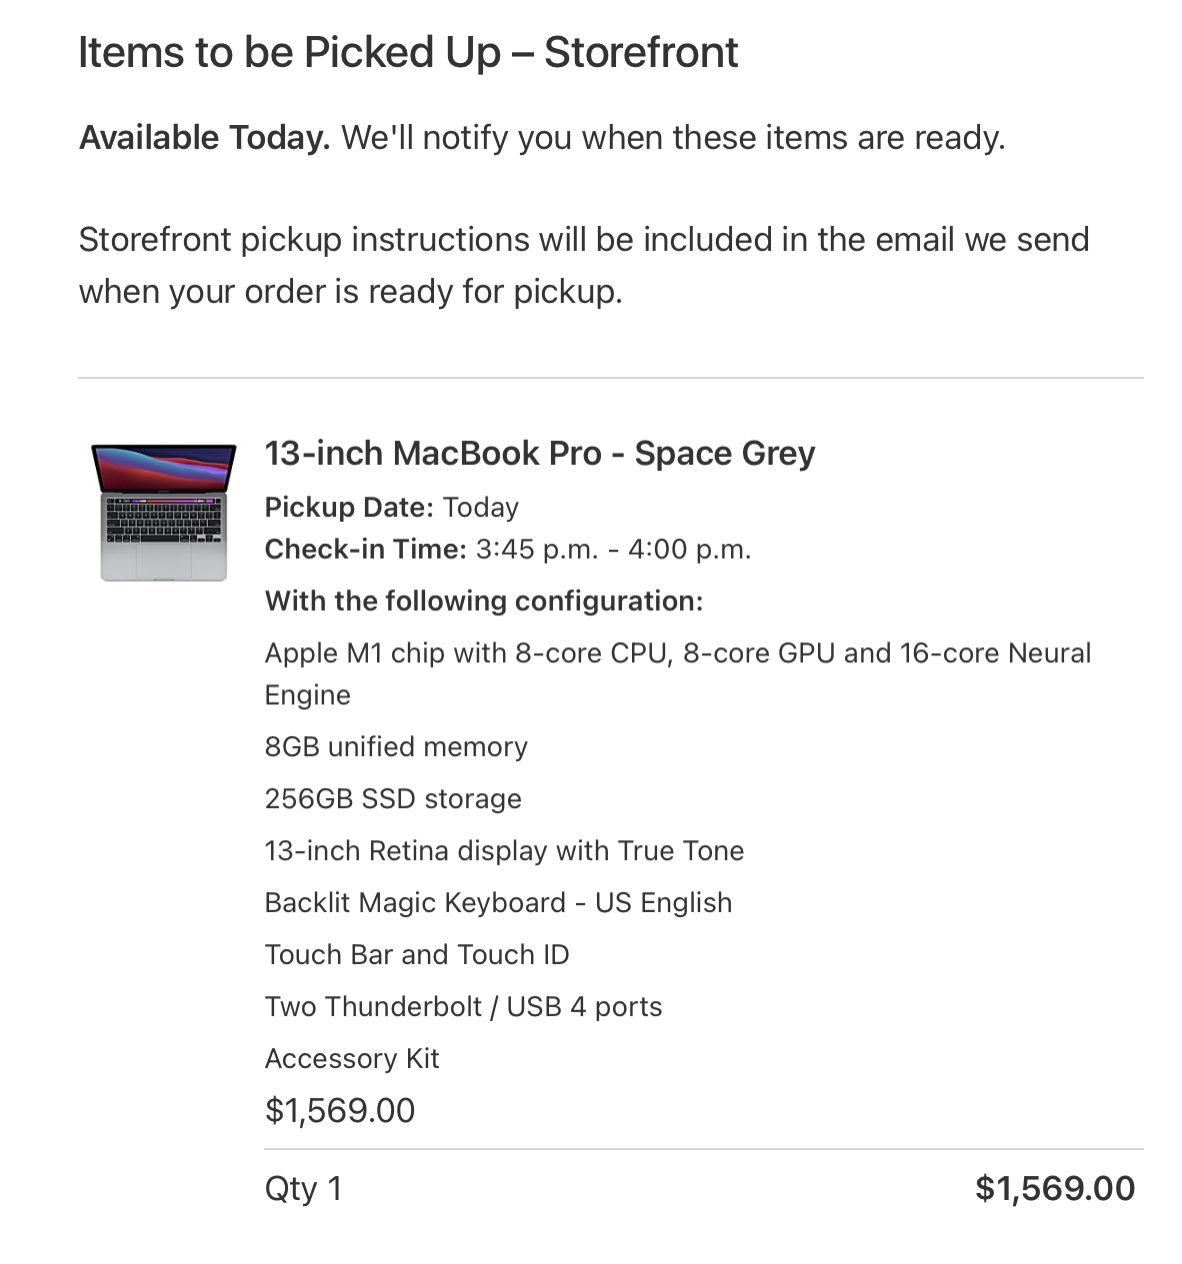
Task: Click the Apple M1 chip specification line
Action: click(678, 674)
